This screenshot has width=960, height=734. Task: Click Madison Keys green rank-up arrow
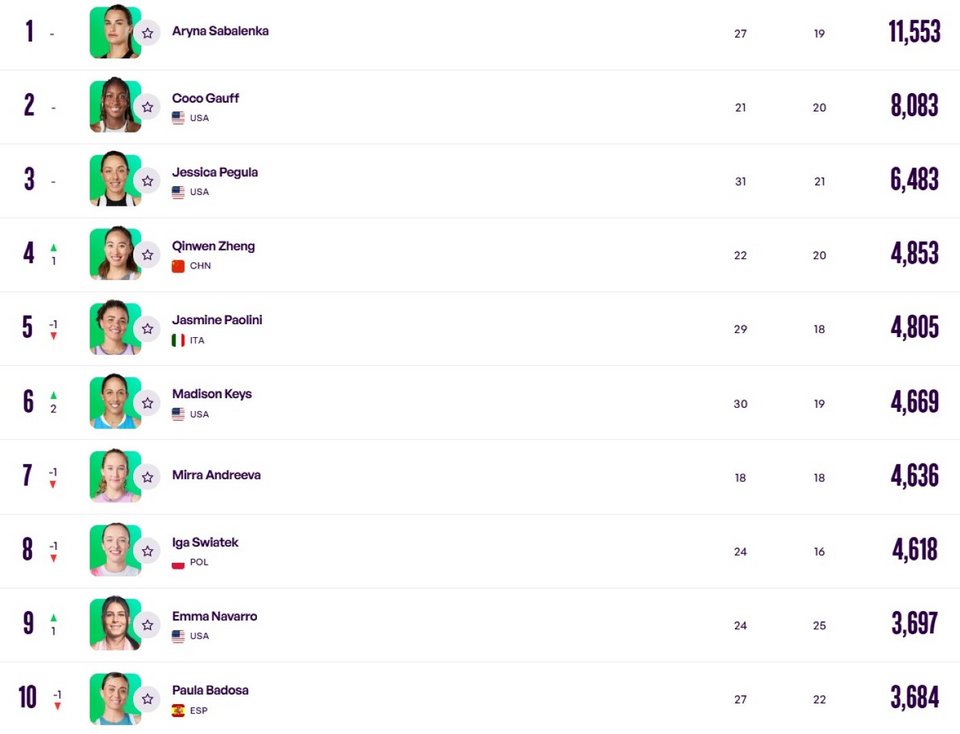(53, 395)
